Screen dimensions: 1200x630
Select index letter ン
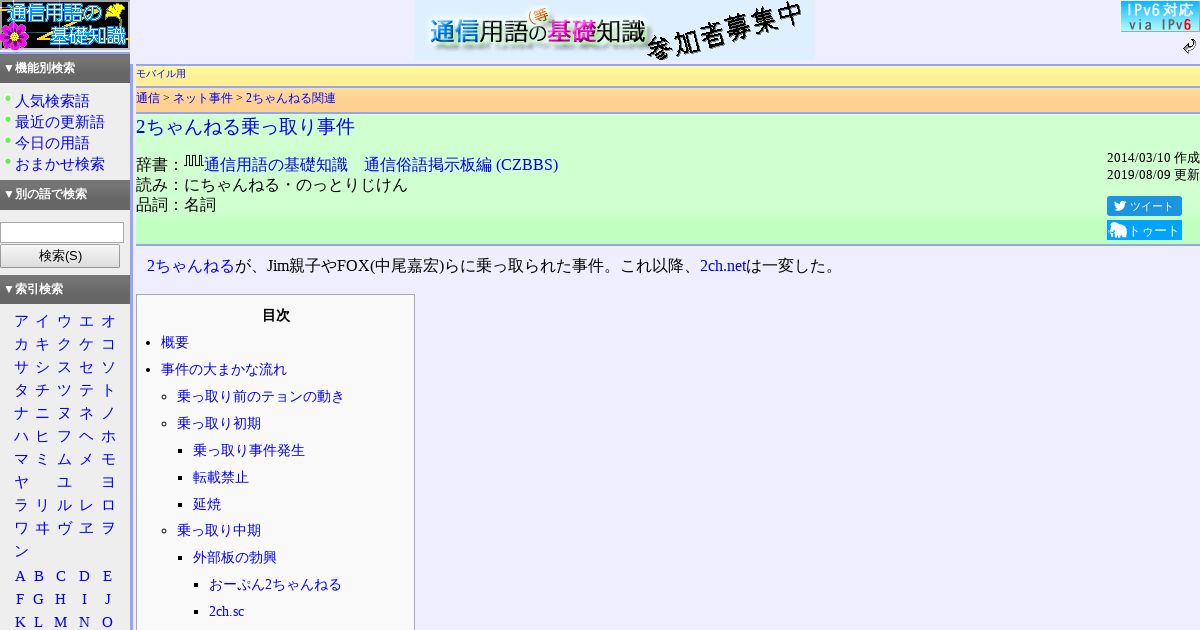pyautogui.click(x=21, y=551)
